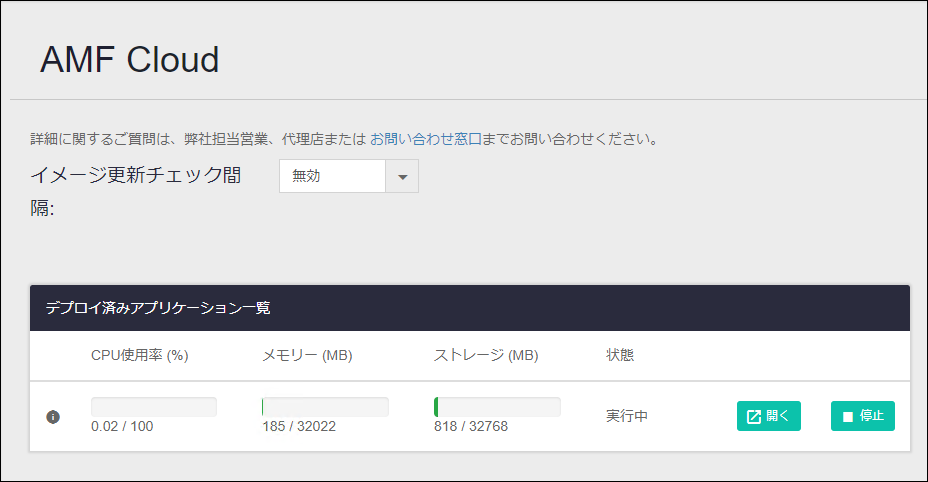Click the memory usage progress bar
This screenshot has width=928, height=482.
tap(325, 407)
